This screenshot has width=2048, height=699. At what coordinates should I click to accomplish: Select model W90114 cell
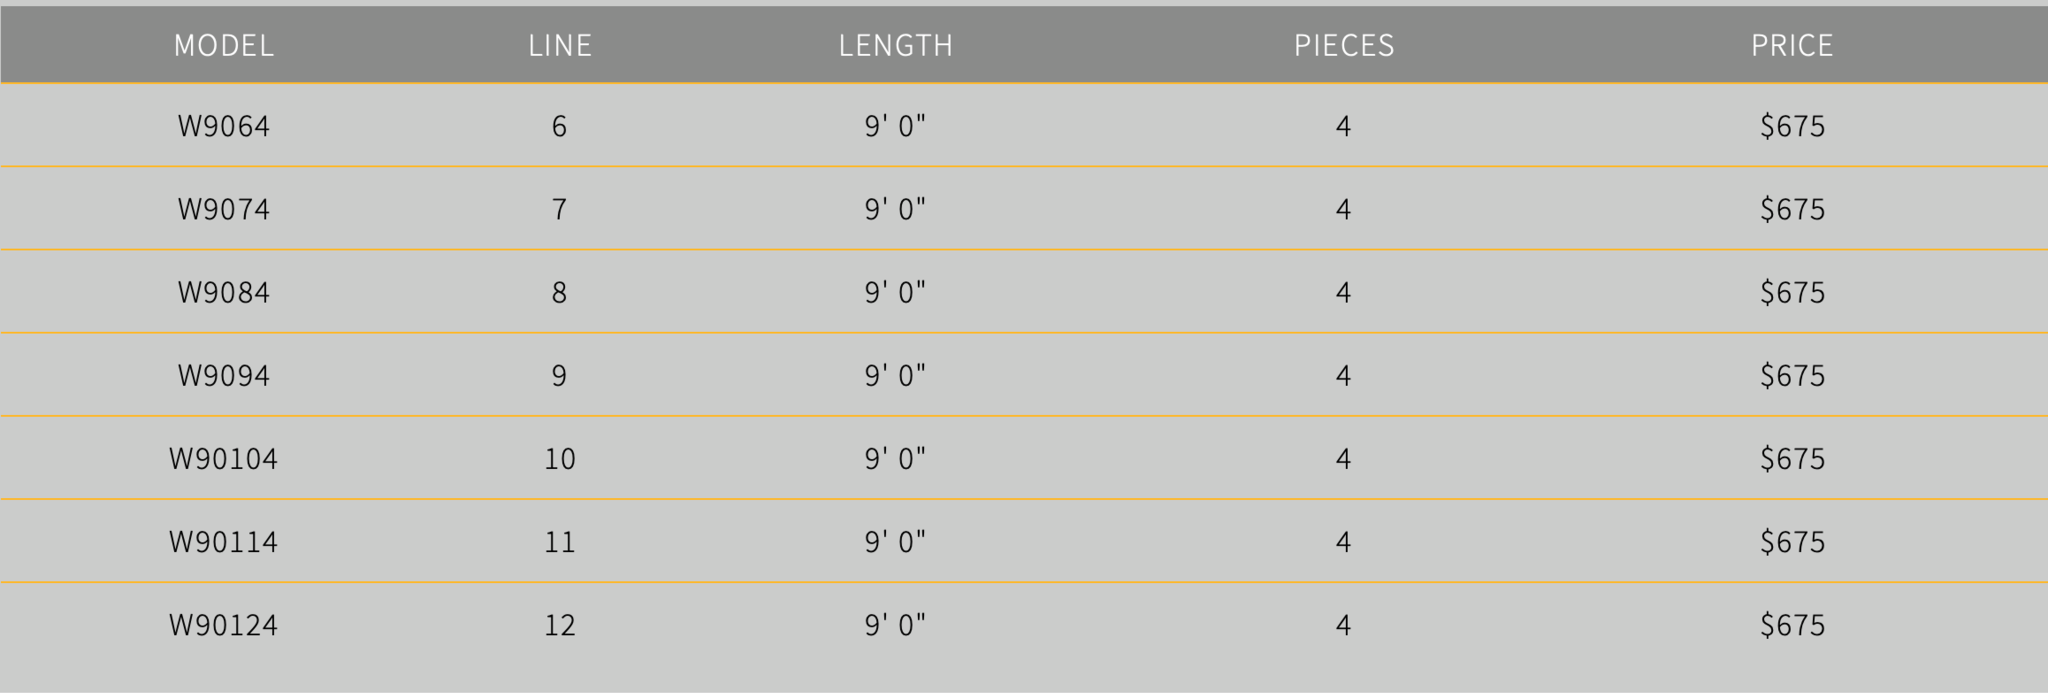coord(224,541)
